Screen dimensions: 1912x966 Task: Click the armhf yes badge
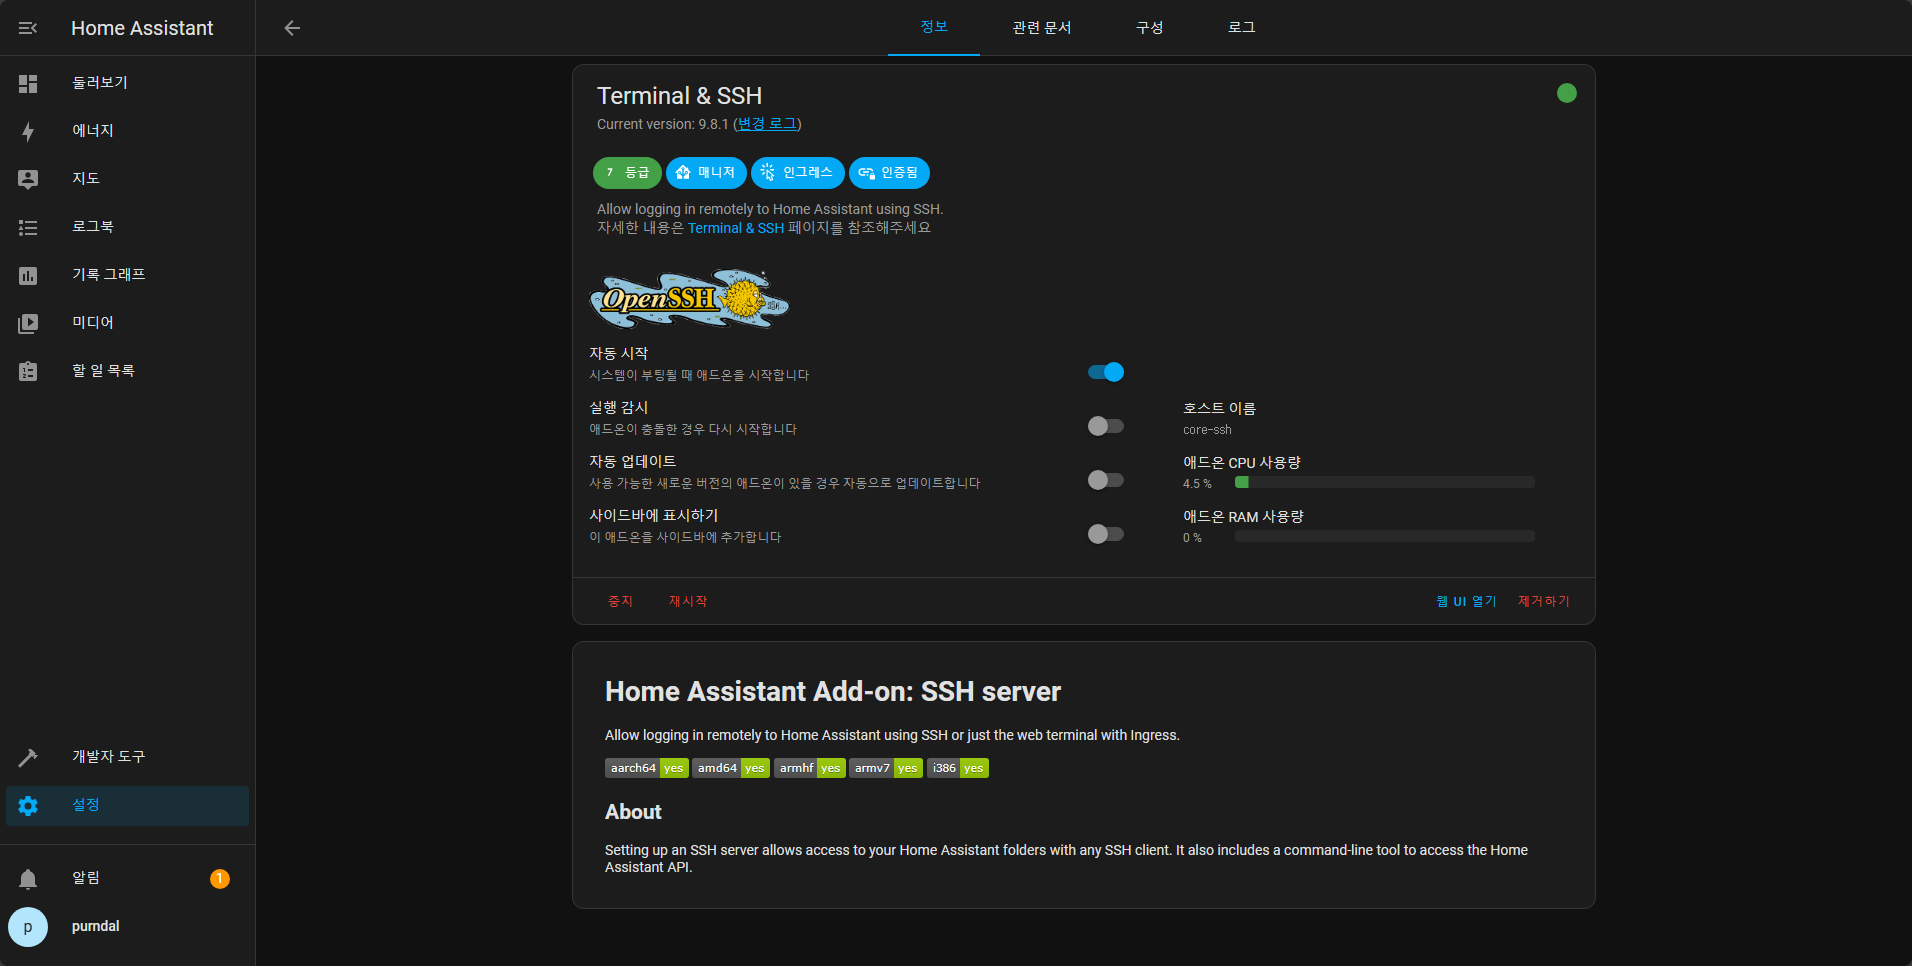(810, 768)
